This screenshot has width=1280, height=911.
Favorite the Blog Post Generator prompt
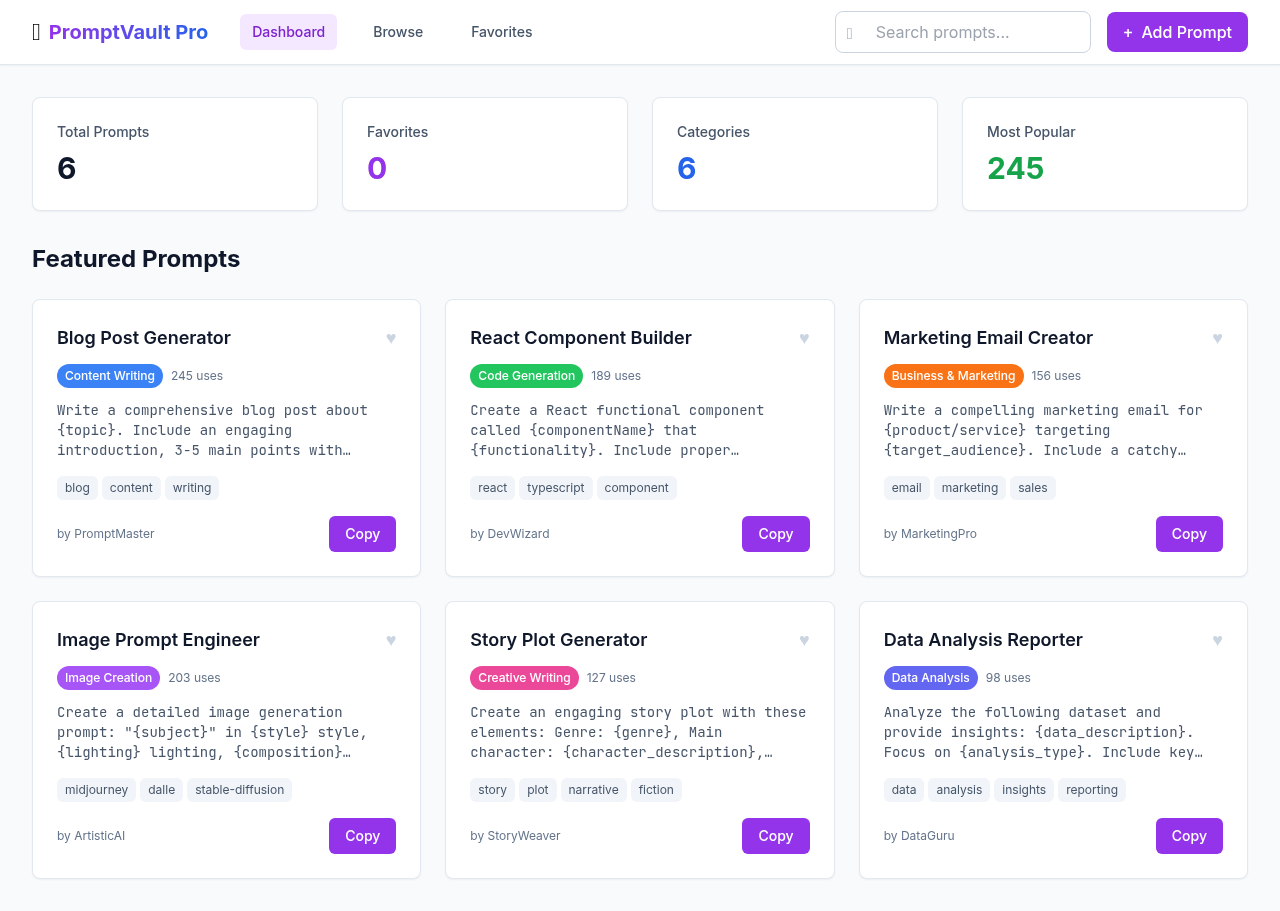click(391, 338)
